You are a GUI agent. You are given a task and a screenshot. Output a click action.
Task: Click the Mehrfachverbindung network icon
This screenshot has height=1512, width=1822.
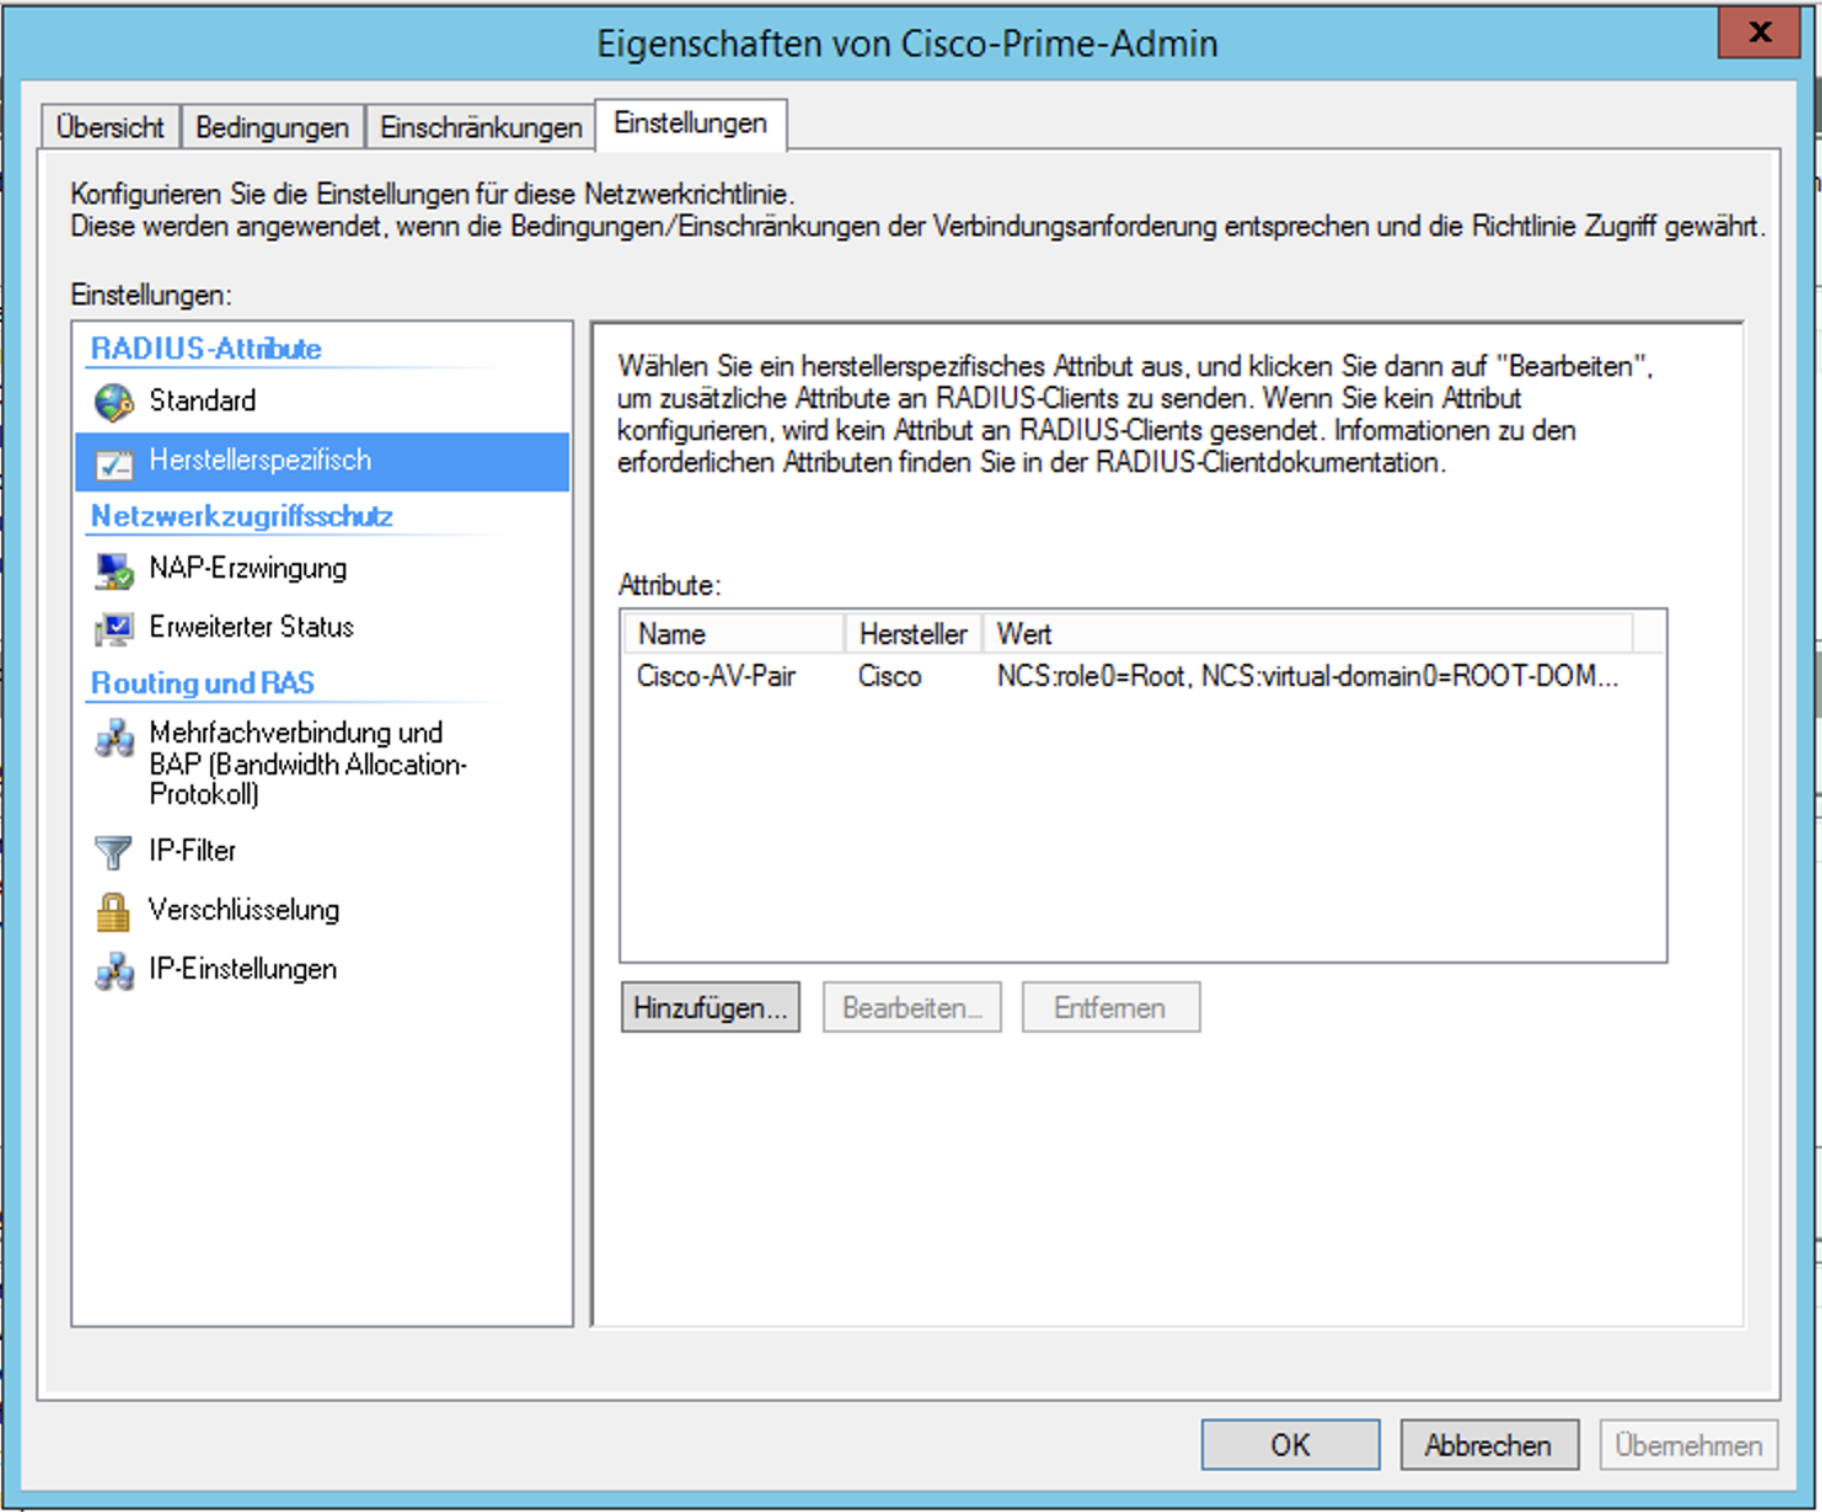[x=114, y=738]
